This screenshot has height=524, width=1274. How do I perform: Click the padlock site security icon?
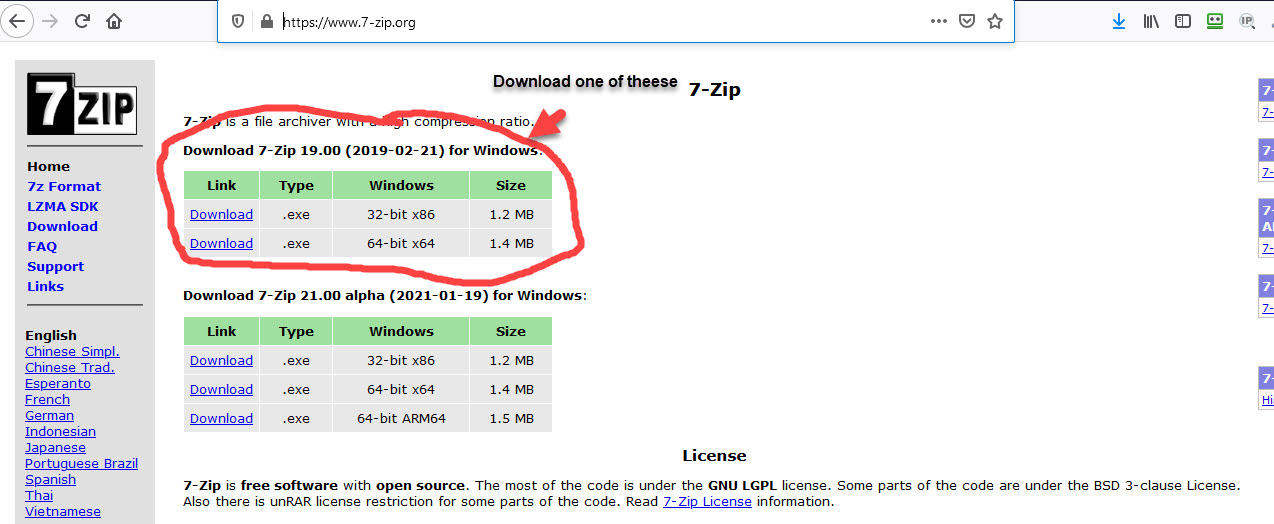click(266, 21)
